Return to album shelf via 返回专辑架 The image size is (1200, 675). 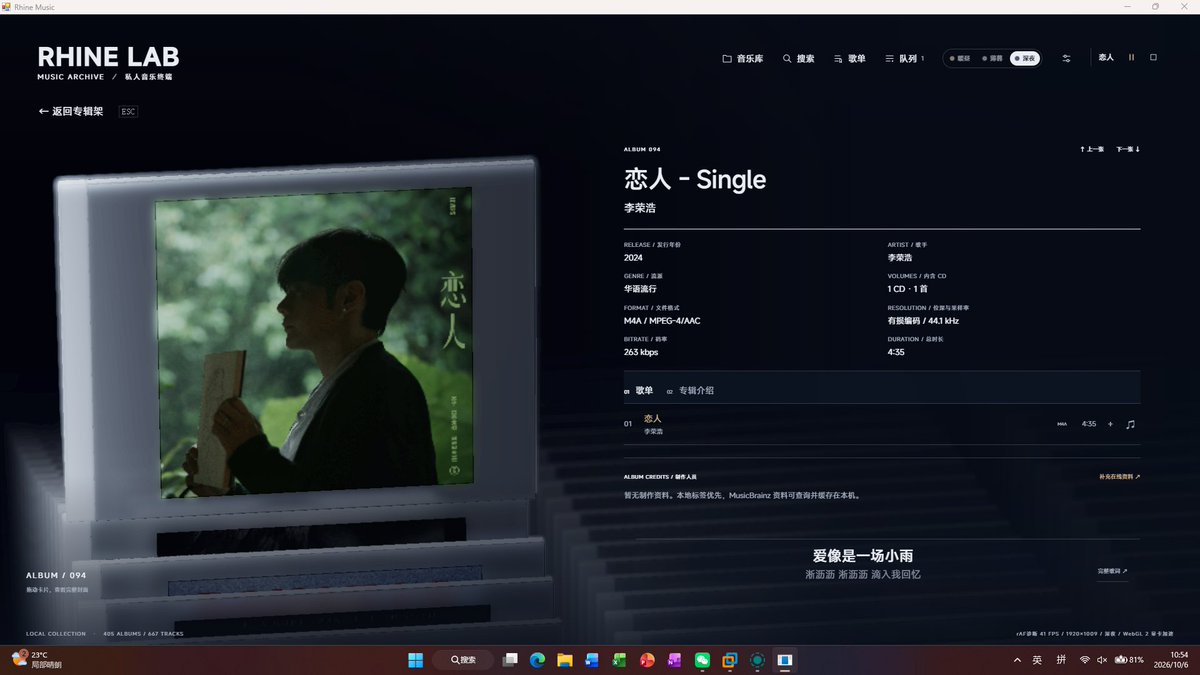pyautogui.click(x=71, y=112)
